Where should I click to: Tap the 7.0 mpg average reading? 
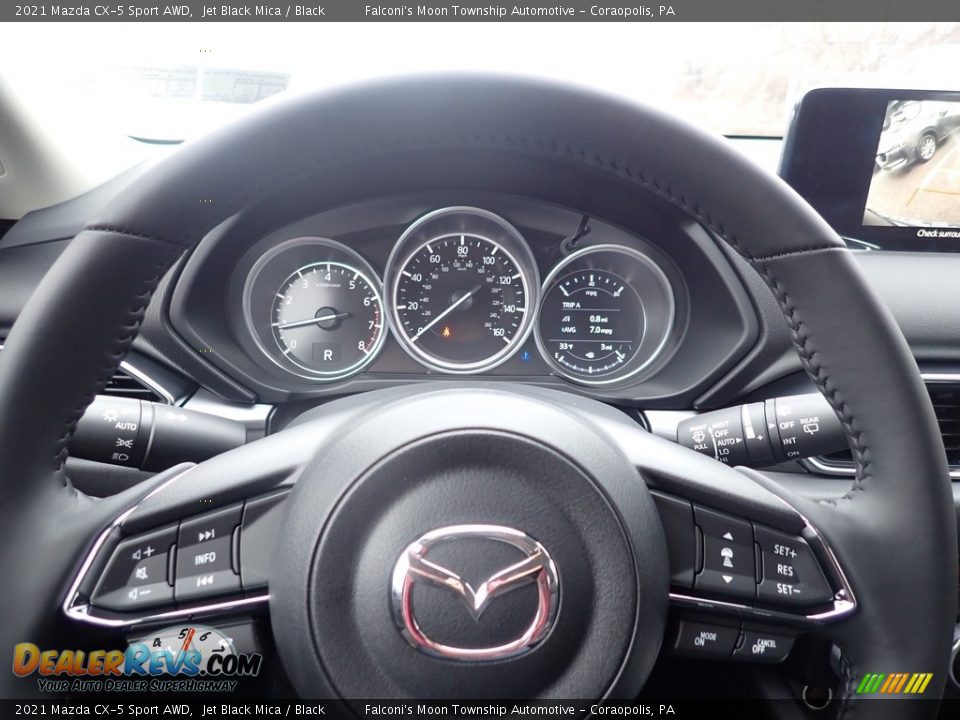601,330
